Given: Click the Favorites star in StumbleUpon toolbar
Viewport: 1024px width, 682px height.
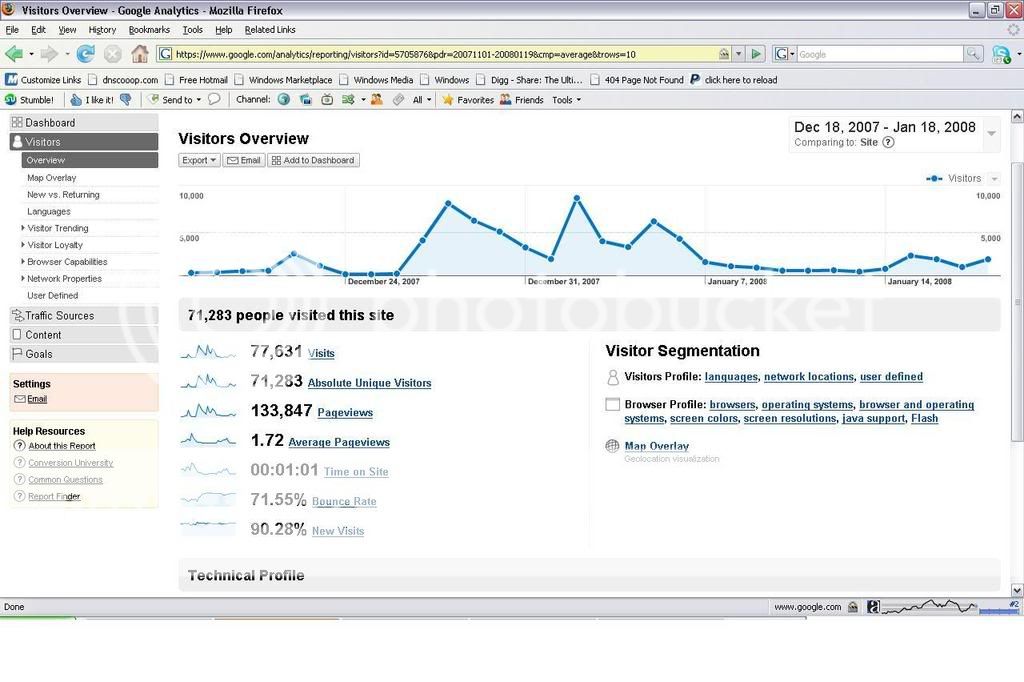Looking at the screenshot, I should pyautogui.click(x=468, y=100).
